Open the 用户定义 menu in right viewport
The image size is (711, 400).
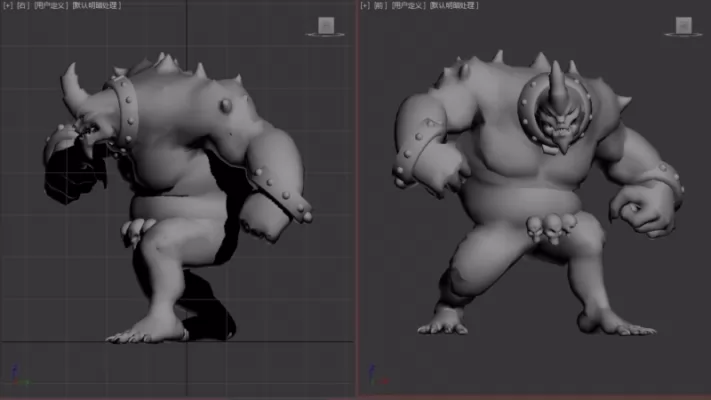[408, 5]
